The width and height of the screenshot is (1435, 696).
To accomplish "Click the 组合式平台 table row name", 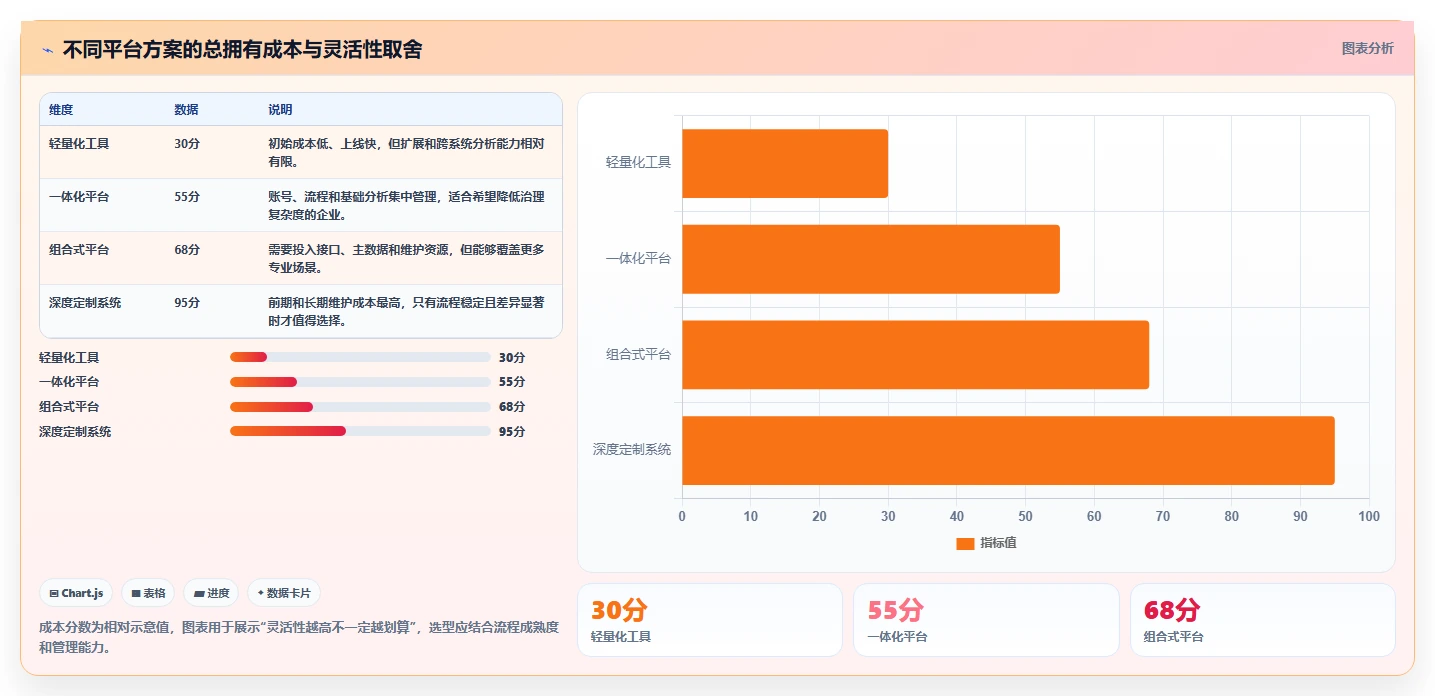I will click(x=79, y=249).
